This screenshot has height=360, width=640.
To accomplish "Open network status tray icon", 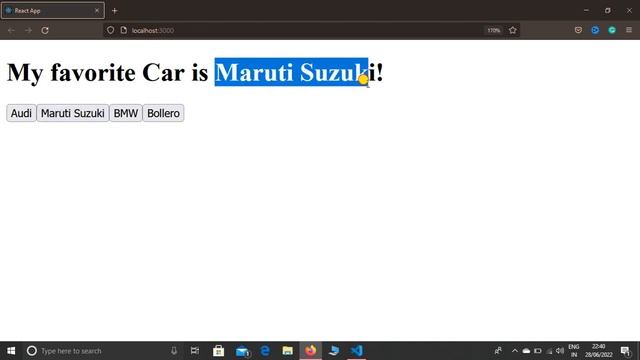I will 549,351.
